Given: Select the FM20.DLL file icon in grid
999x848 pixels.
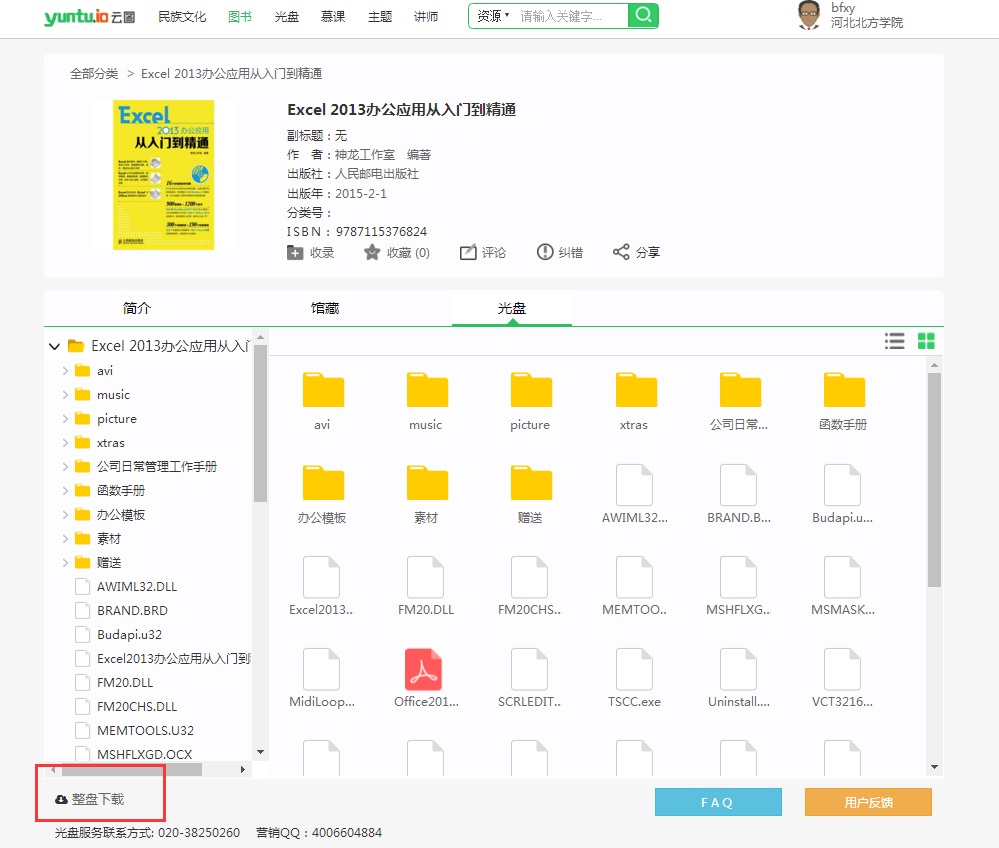Looking at the screenshot, I should [426, 577].
